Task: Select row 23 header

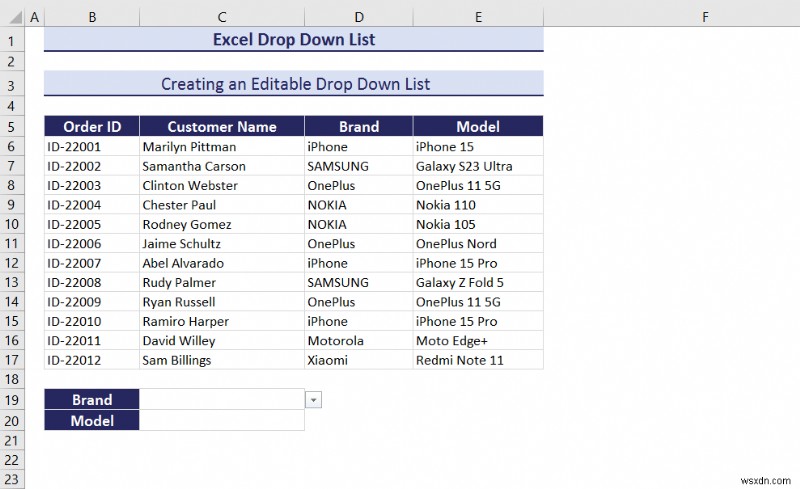Action: pyautogui.click(x=12, y=479)
